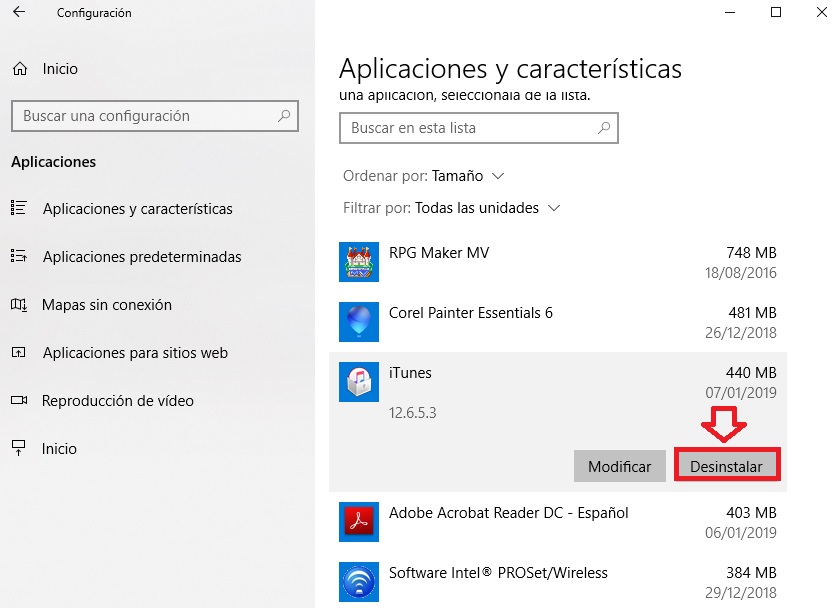Maximize the Configuración window
Screen dimensions: 839x608
776,12
